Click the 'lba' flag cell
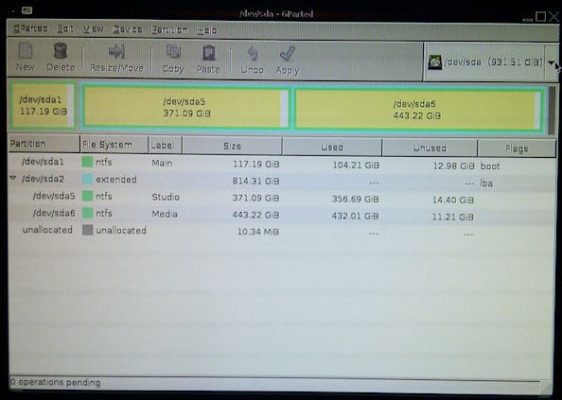Screen dimensions: 562x400 coord(486,184)
